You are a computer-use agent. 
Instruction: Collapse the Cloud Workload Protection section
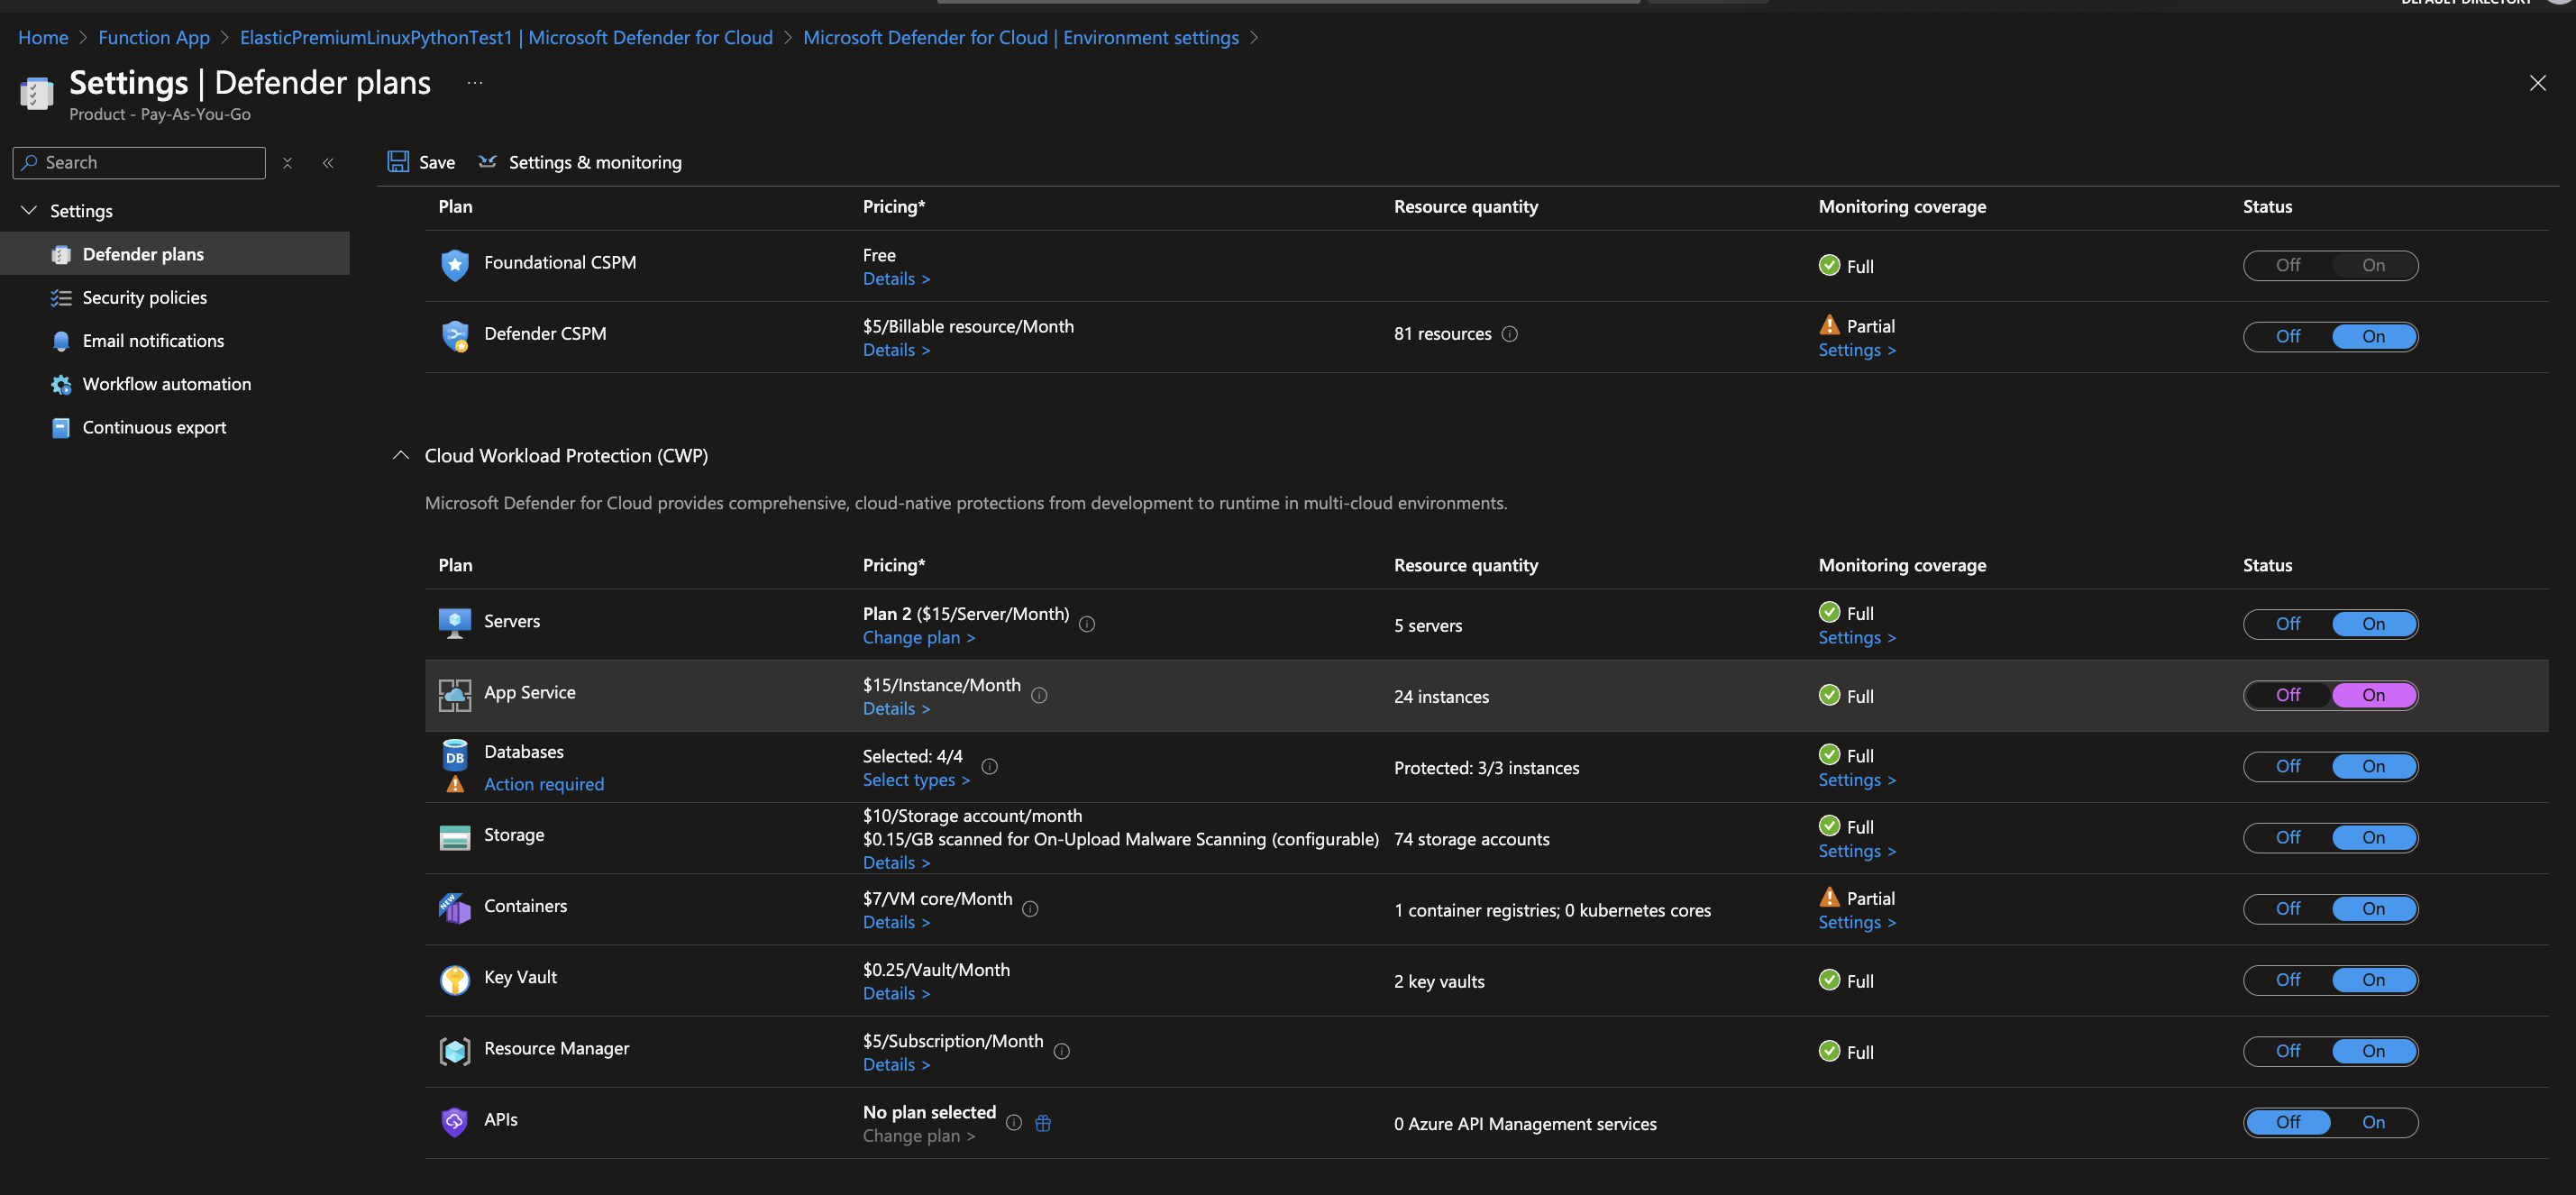(x=399, y=455)
